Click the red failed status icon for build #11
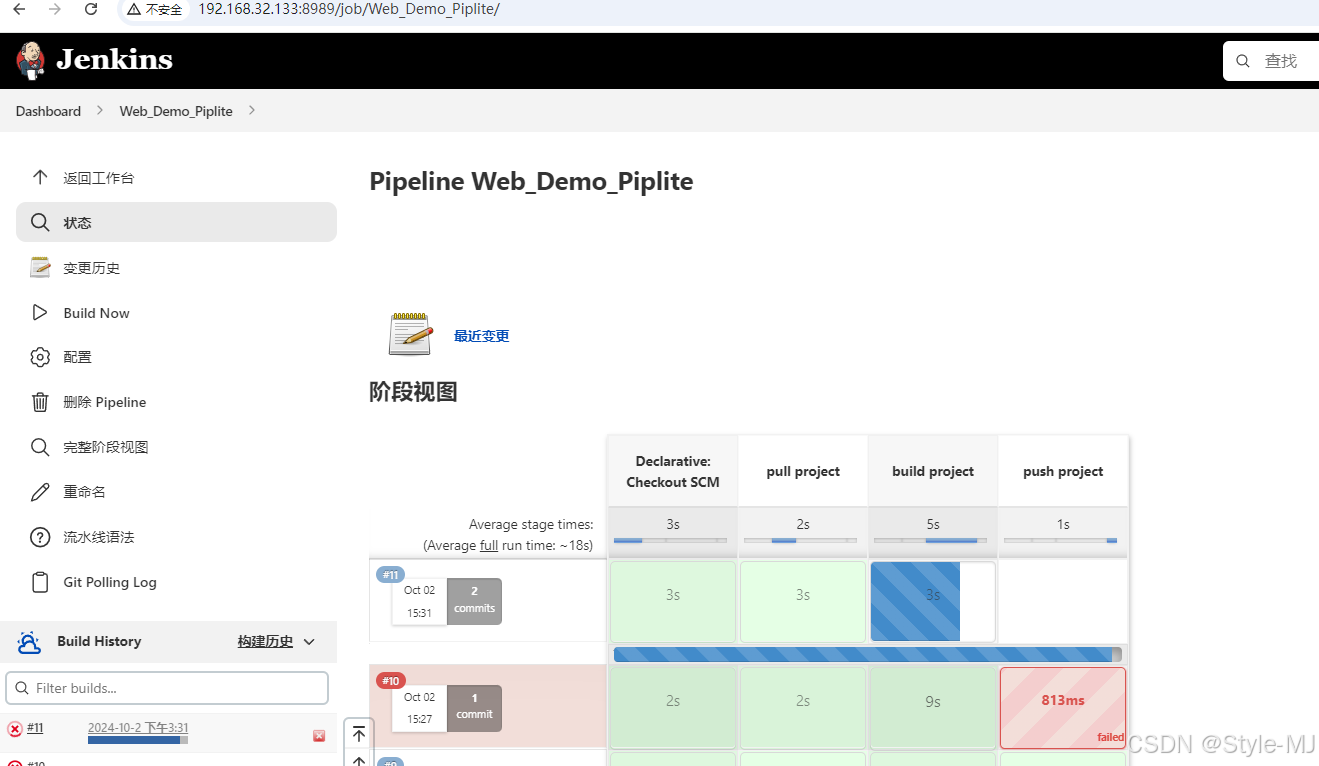This screenshot has width=1319, height=766. point(15,729)
